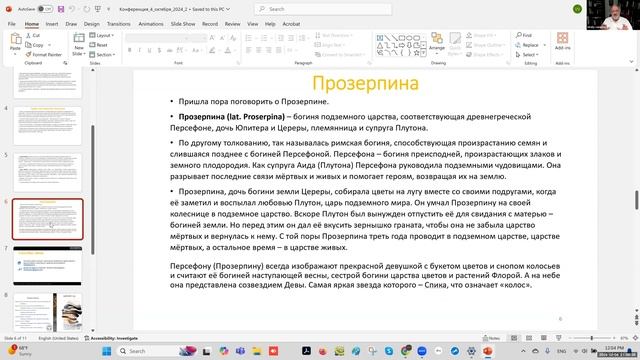Pick the star shape in gallery
Image resolution: width=640 pixels, height=360 pixels.
[416, 53]
